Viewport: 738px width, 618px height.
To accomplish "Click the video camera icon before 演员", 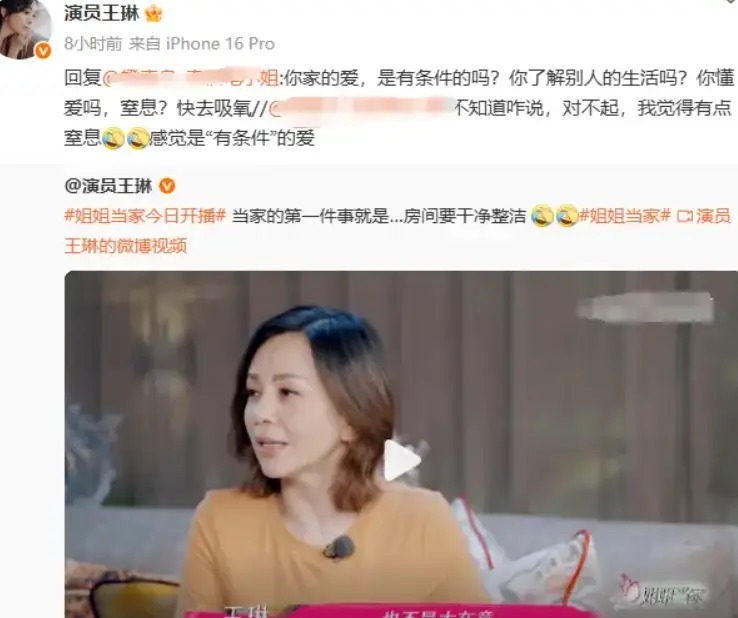I will click(x=685, y=216).
